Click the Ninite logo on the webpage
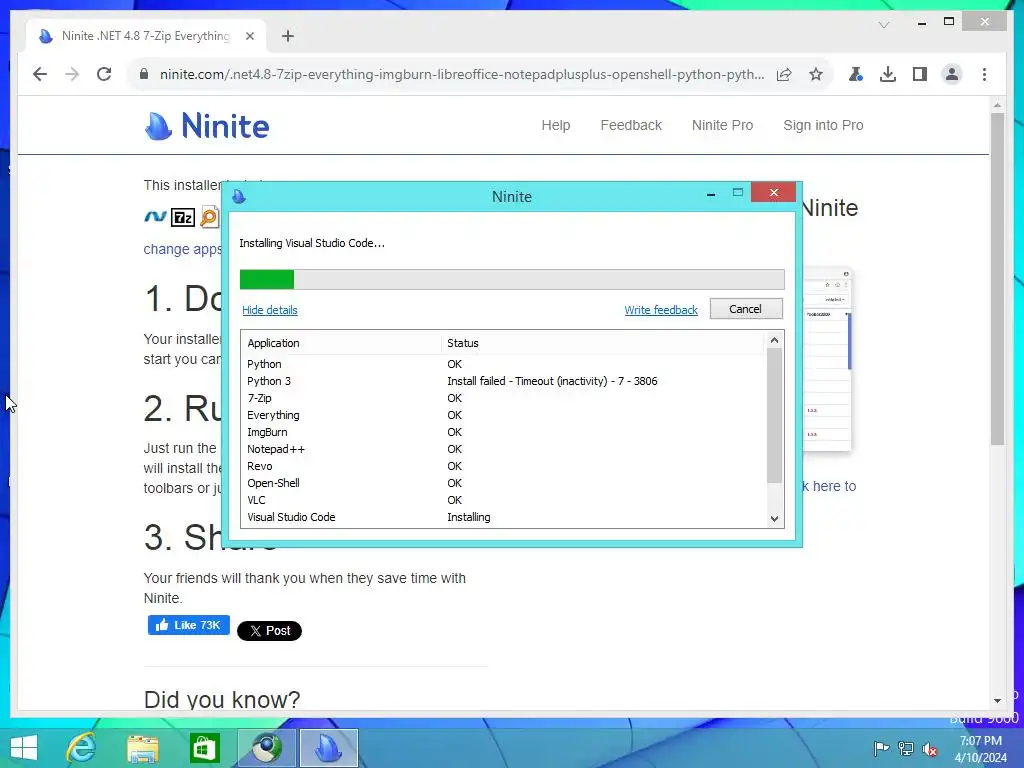 (206, 125)
